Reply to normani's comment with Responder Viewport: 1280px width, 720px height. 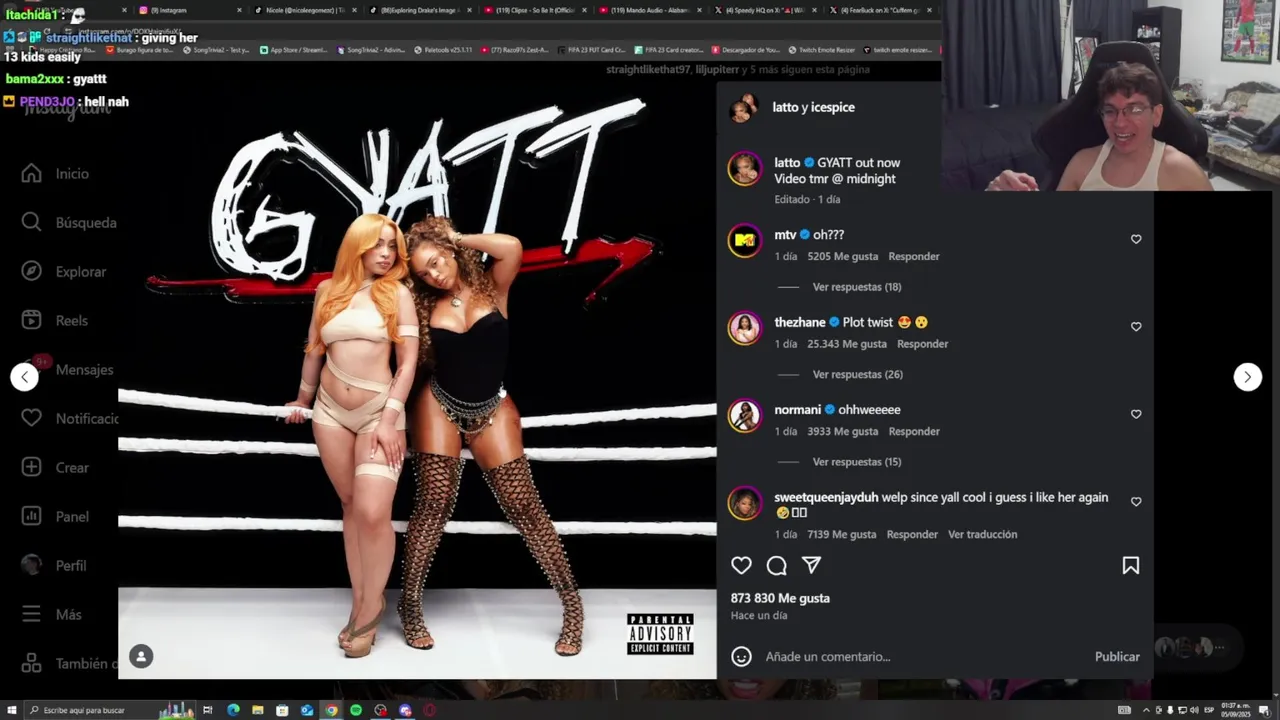[914, 432]
